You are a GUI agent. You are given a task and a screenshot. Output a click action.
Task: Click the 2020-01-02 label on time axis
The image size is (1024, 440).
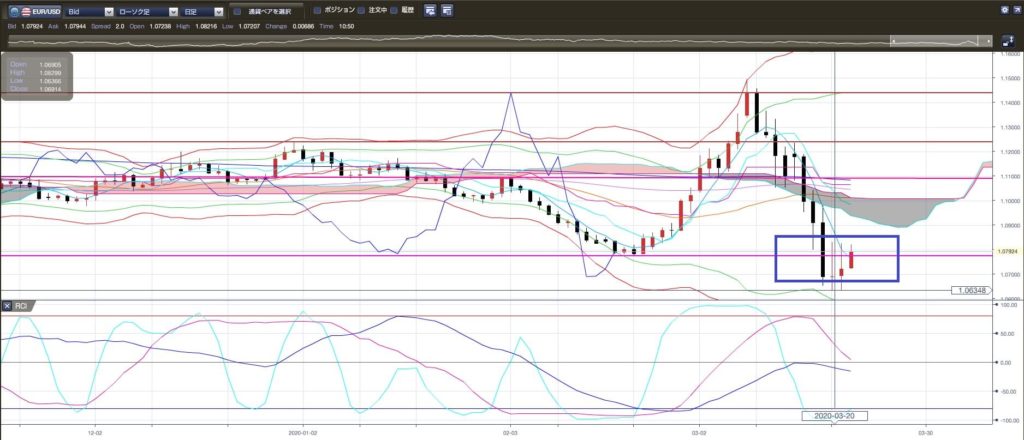tap(303, 432)
